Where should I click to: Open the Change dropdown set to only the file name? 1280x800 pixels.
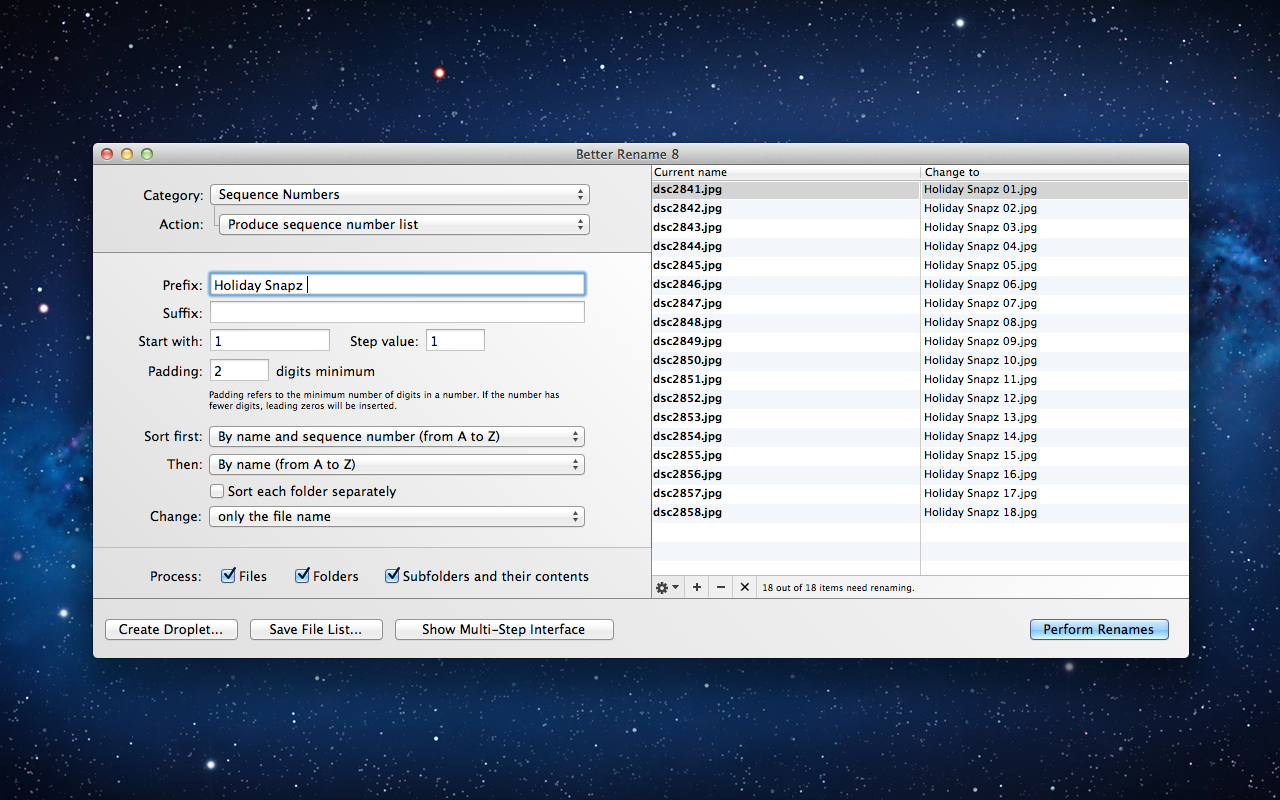click(x=397, y=516)
